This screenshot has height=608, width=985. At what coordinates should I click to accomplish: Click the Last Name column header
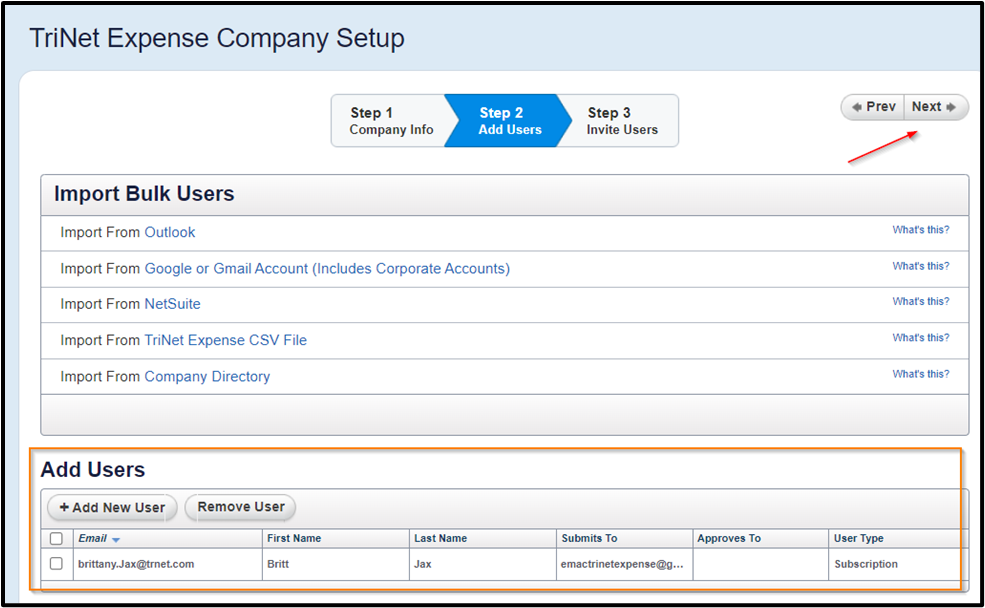click(x=482, y=538)
